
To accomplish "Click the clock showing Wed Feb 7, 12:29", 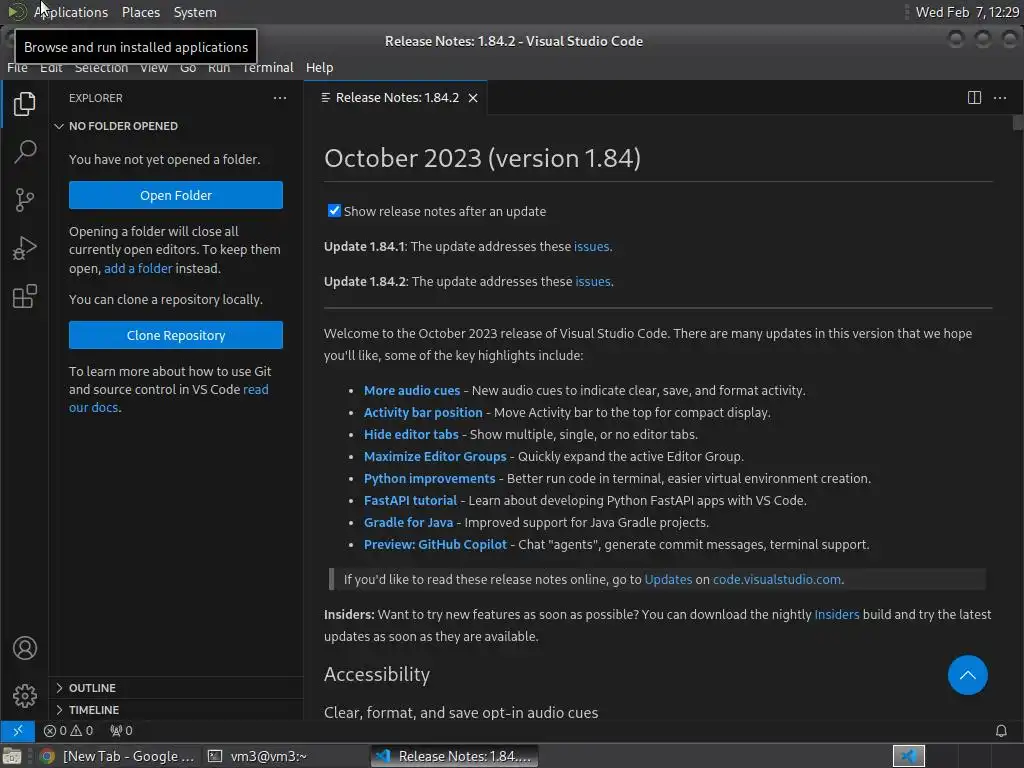I will (x=966, y=12).
